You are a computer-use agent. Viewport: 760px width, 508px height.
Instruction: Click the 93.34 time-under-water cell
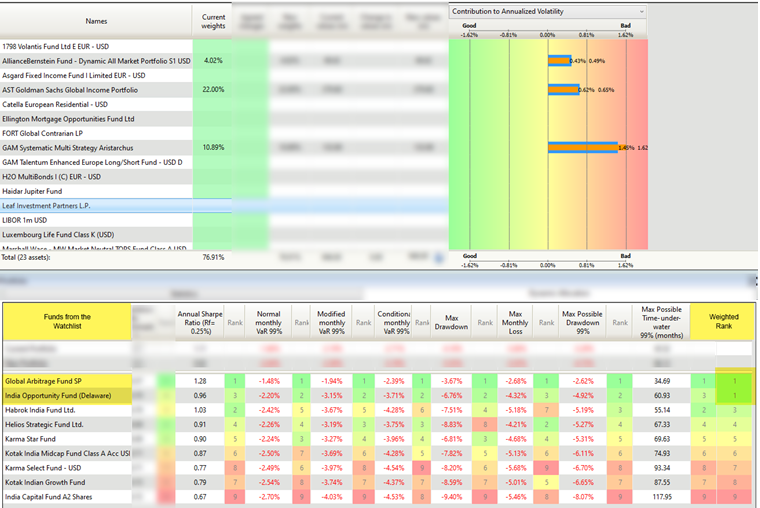[x=662, y=468]
